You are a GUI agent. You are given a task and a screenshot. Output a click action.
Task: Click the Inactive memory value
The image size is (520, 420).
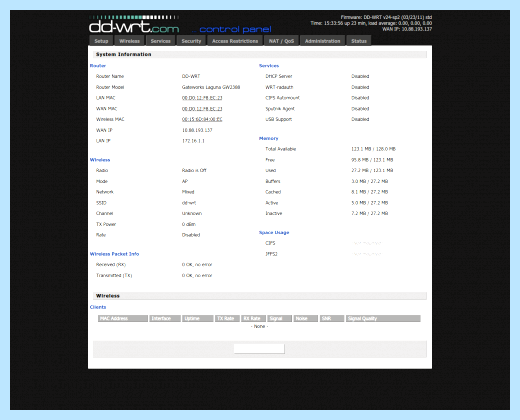click(x=369, y=213)
